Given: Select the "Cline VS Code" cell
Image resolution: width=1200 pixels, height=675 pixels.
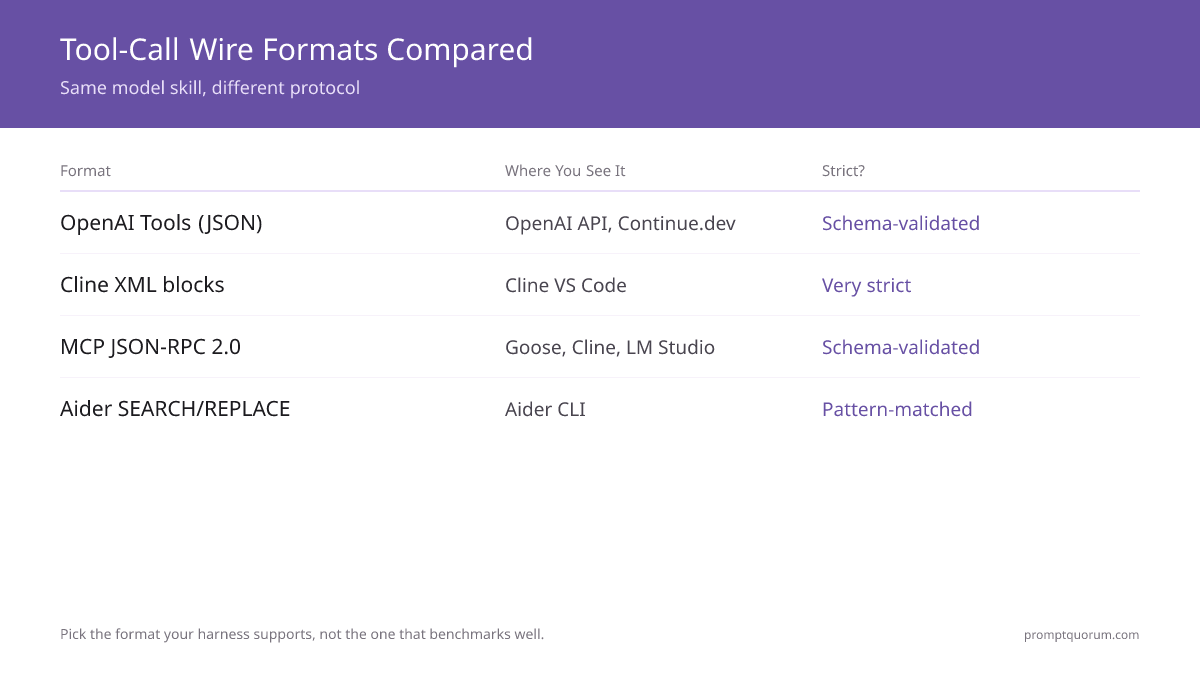Looking at the screenshot, I should 566,285.
